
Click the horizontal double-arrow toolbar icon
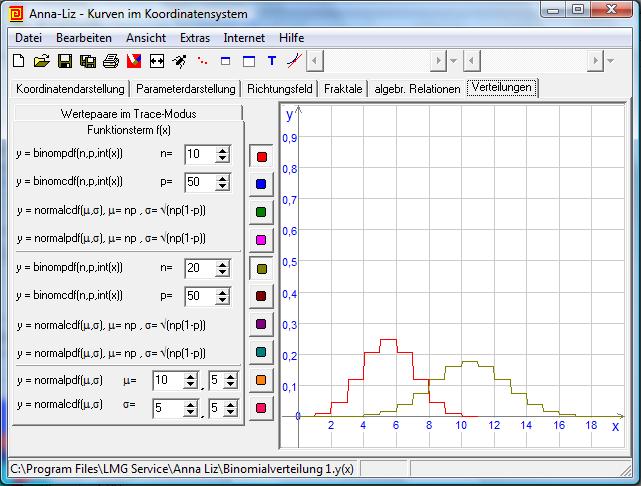(x=157, y=61)
